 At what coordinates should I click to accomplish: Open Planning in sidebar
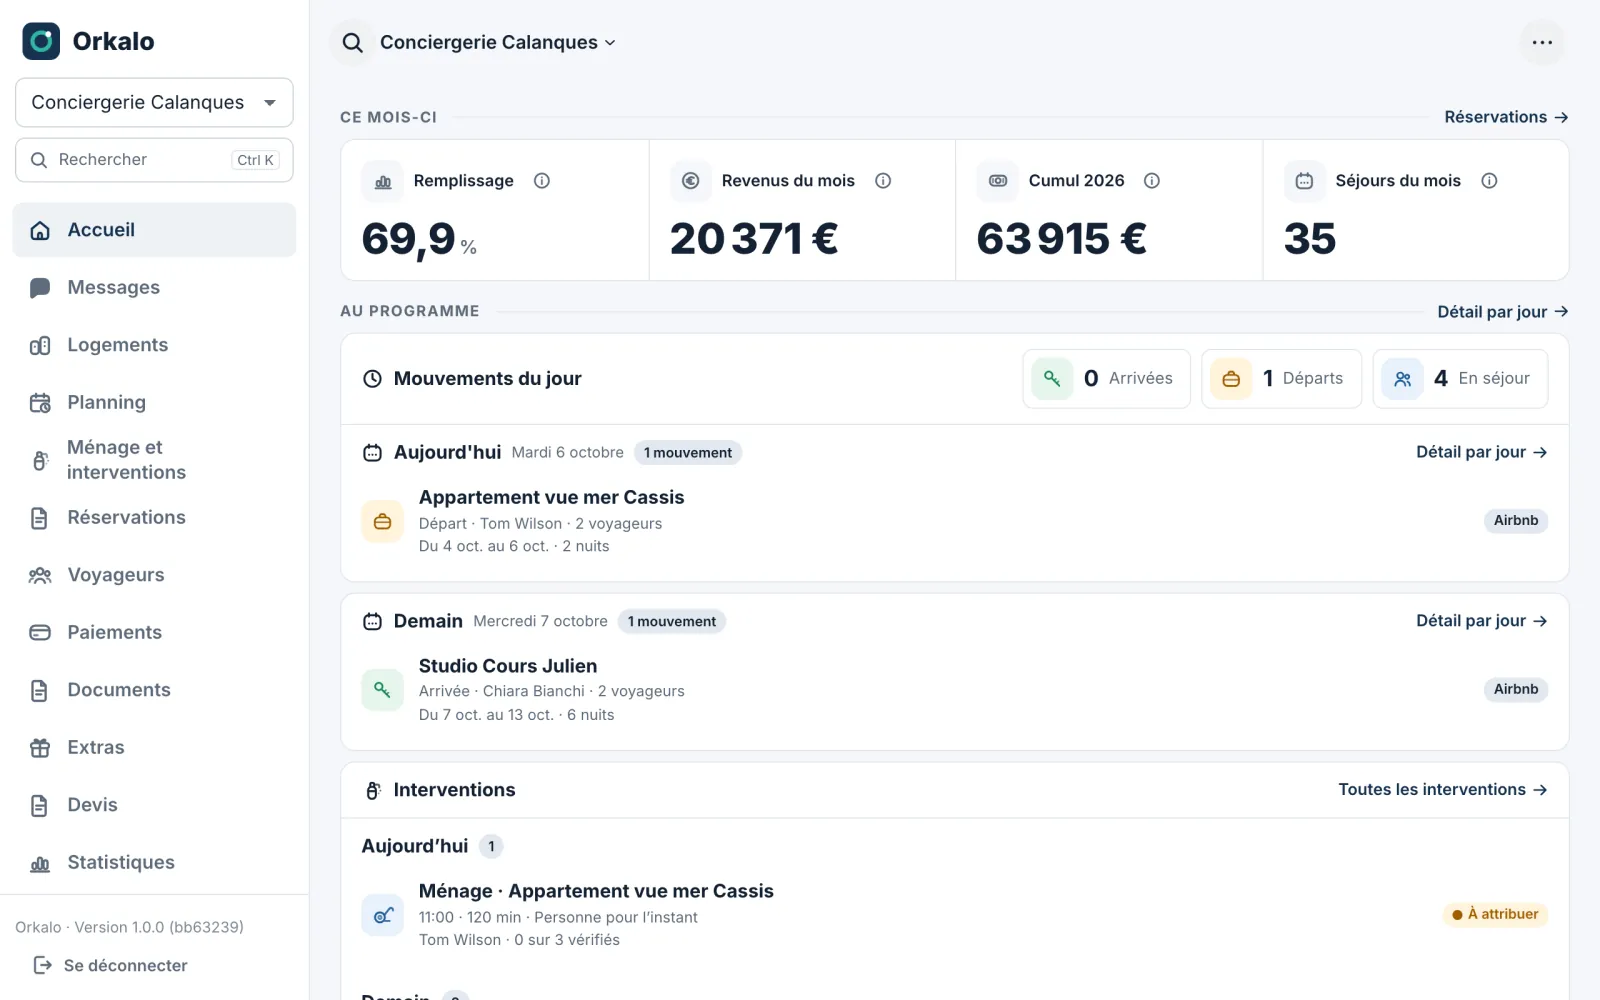click(x=154, y=403)
